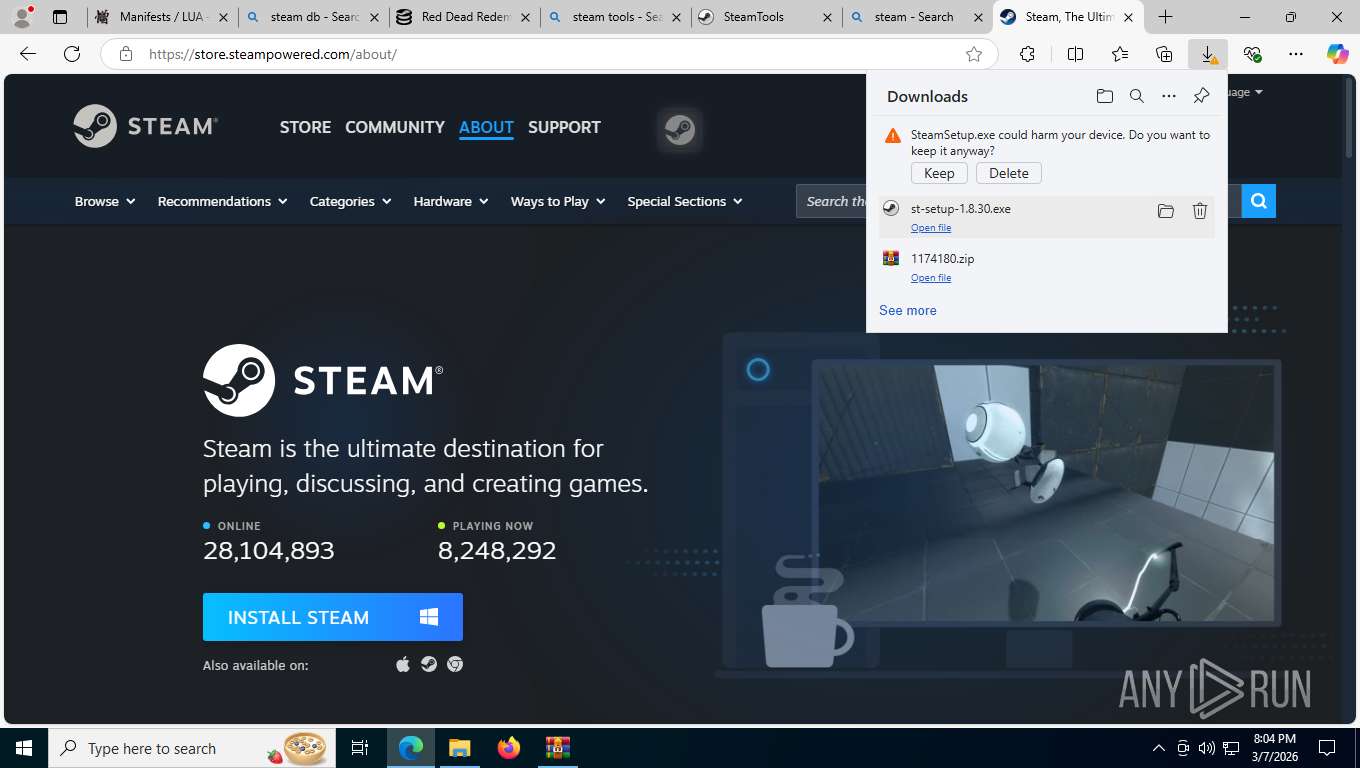Search downloads with magnifier icon
Screen dimensions: 1360x768
[1136, 96]
